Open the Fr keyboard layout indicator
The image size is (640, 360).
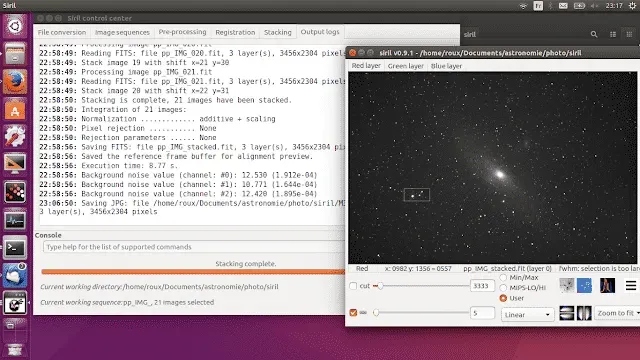pos(538,6)
